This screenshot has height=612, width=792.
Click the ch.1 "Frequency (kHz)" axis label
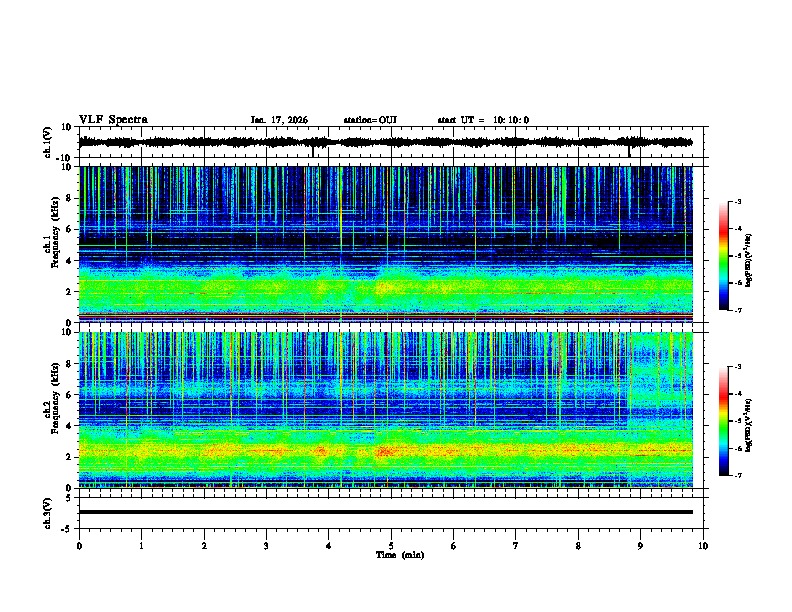pyautogui.click(x=56, y=232)
